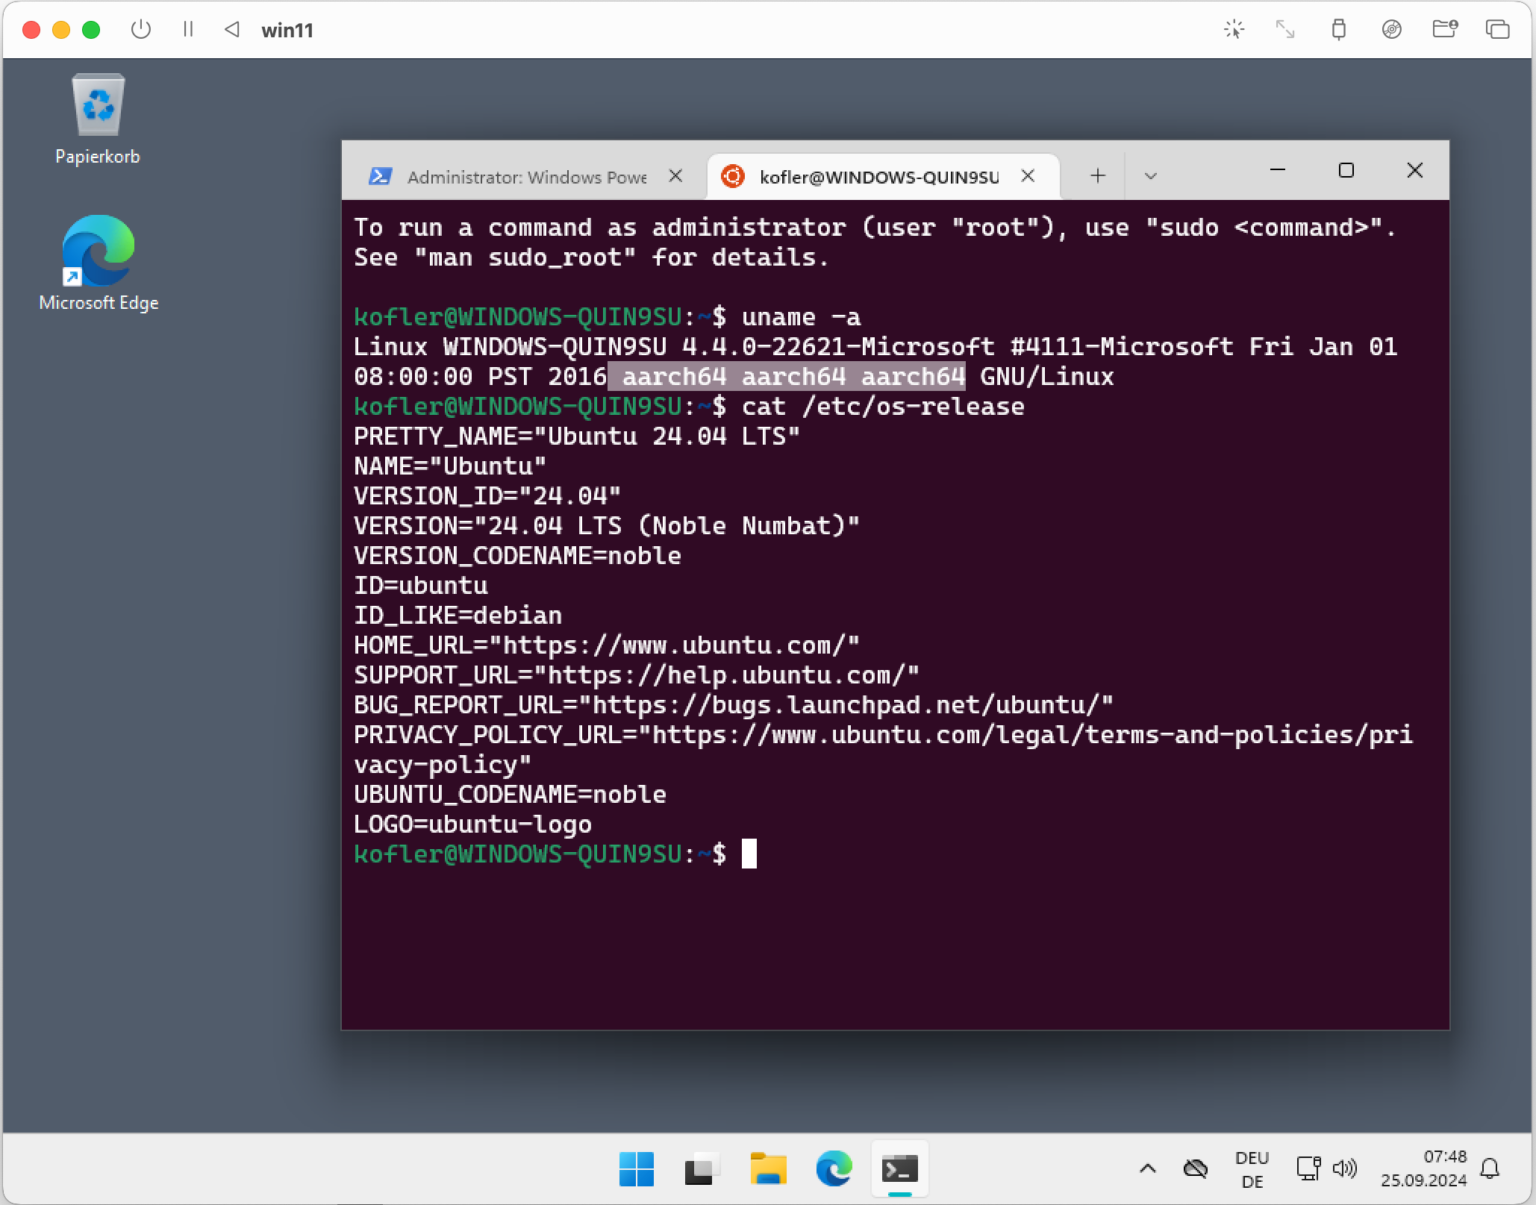Viewport: 1536px width, 1205px height.
Task: Expand hidden icons in the system tray
Action: click(1148, 1169)
